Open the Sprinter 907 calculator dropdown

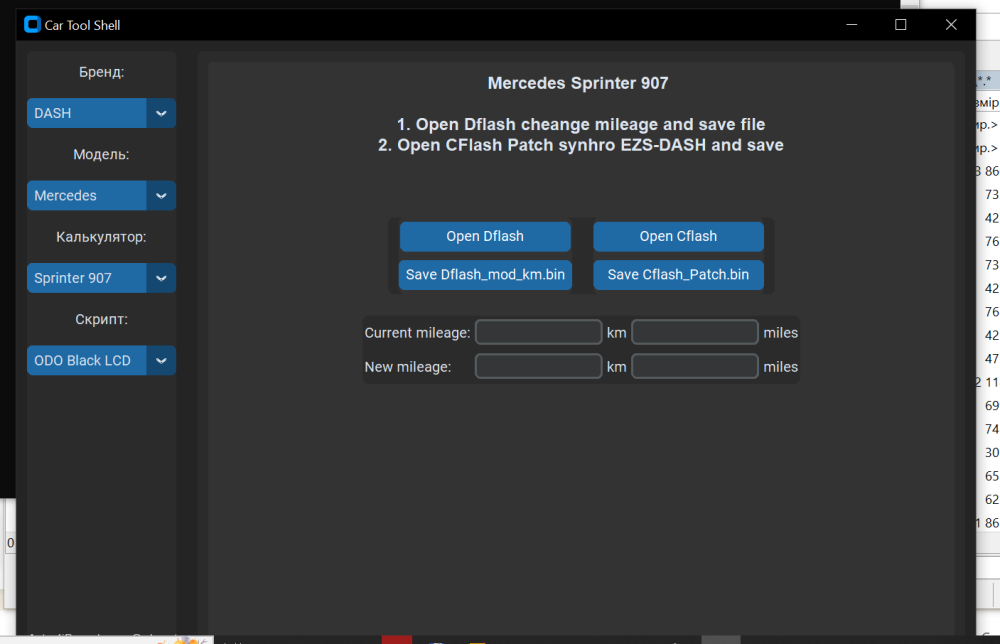pos(101,278)
